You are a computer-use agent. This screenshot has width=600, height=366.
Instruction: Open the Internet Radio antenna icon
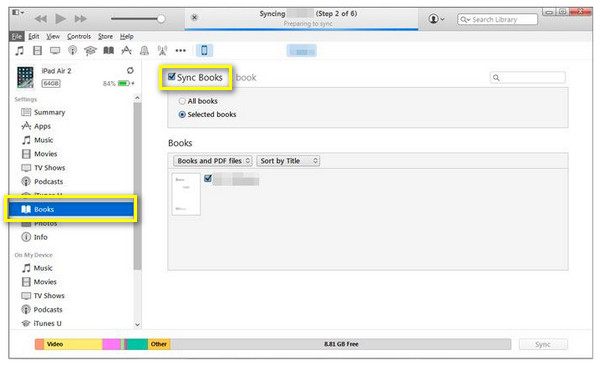point(163,51)
